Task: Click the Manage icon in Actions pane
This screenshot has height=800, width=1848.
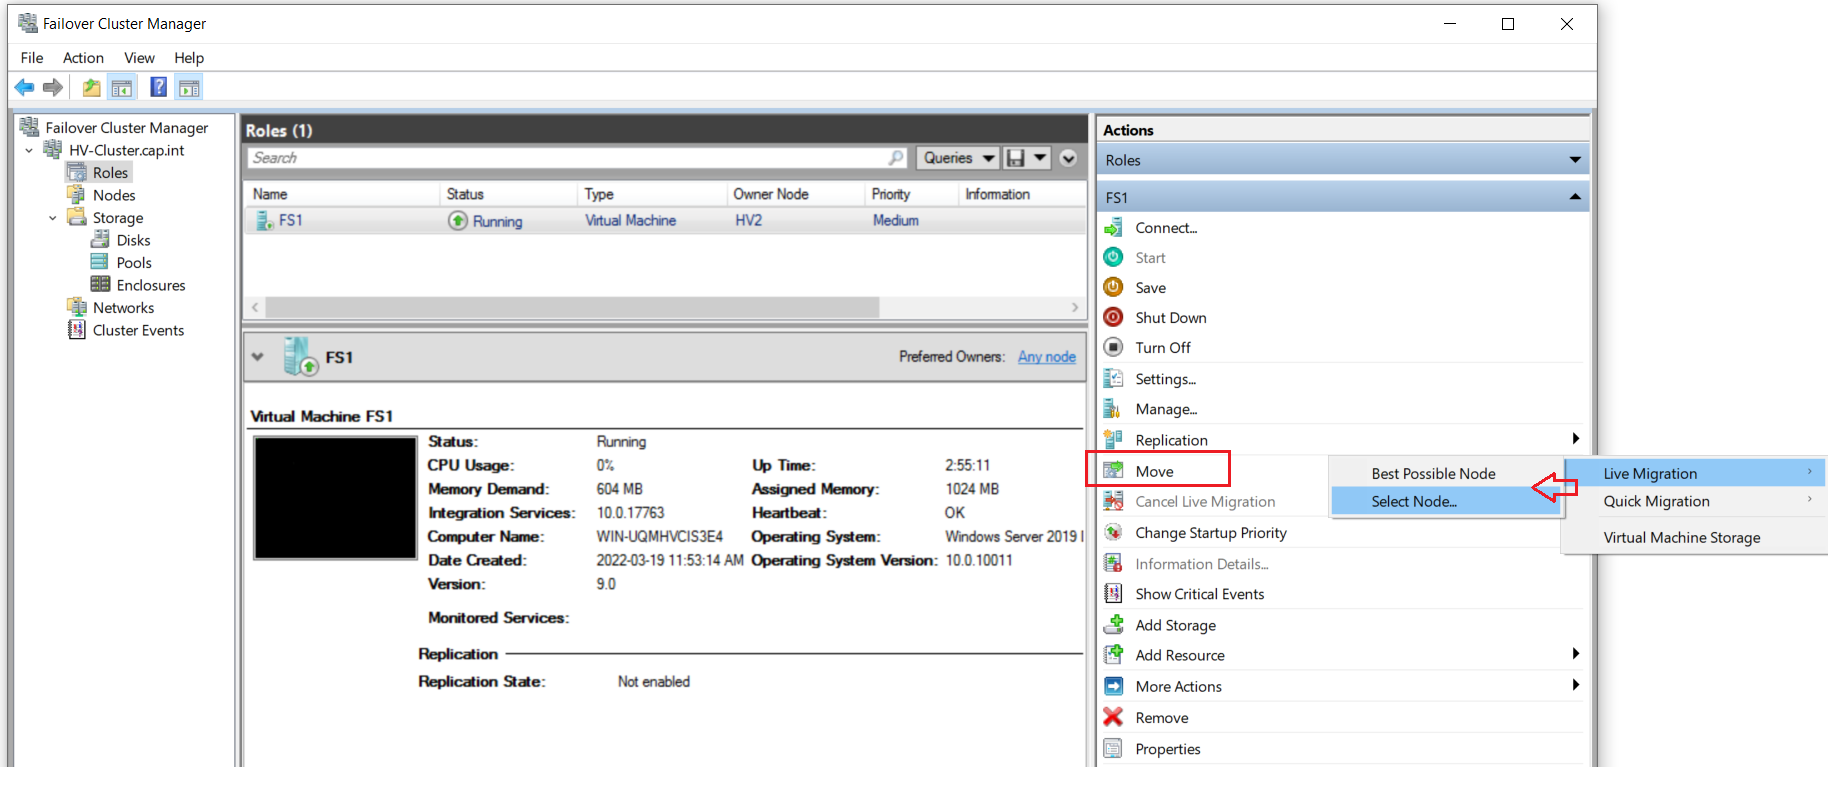Action: pos(1113,409)
